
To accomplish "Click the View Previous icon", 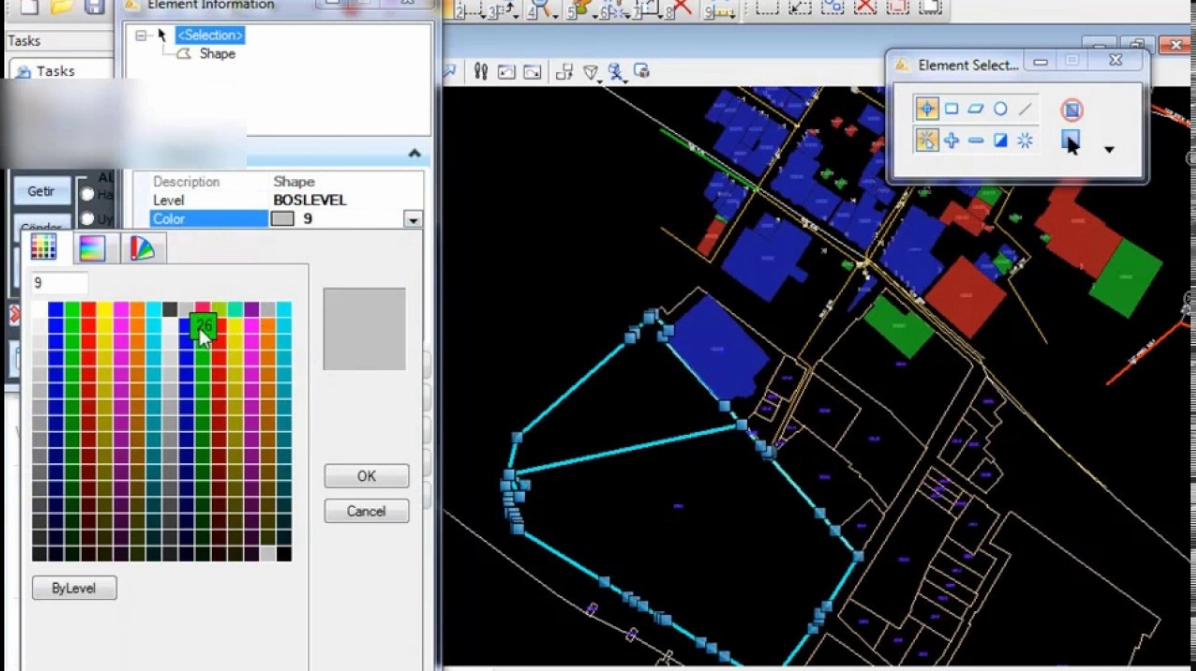I will click(506, 72).
